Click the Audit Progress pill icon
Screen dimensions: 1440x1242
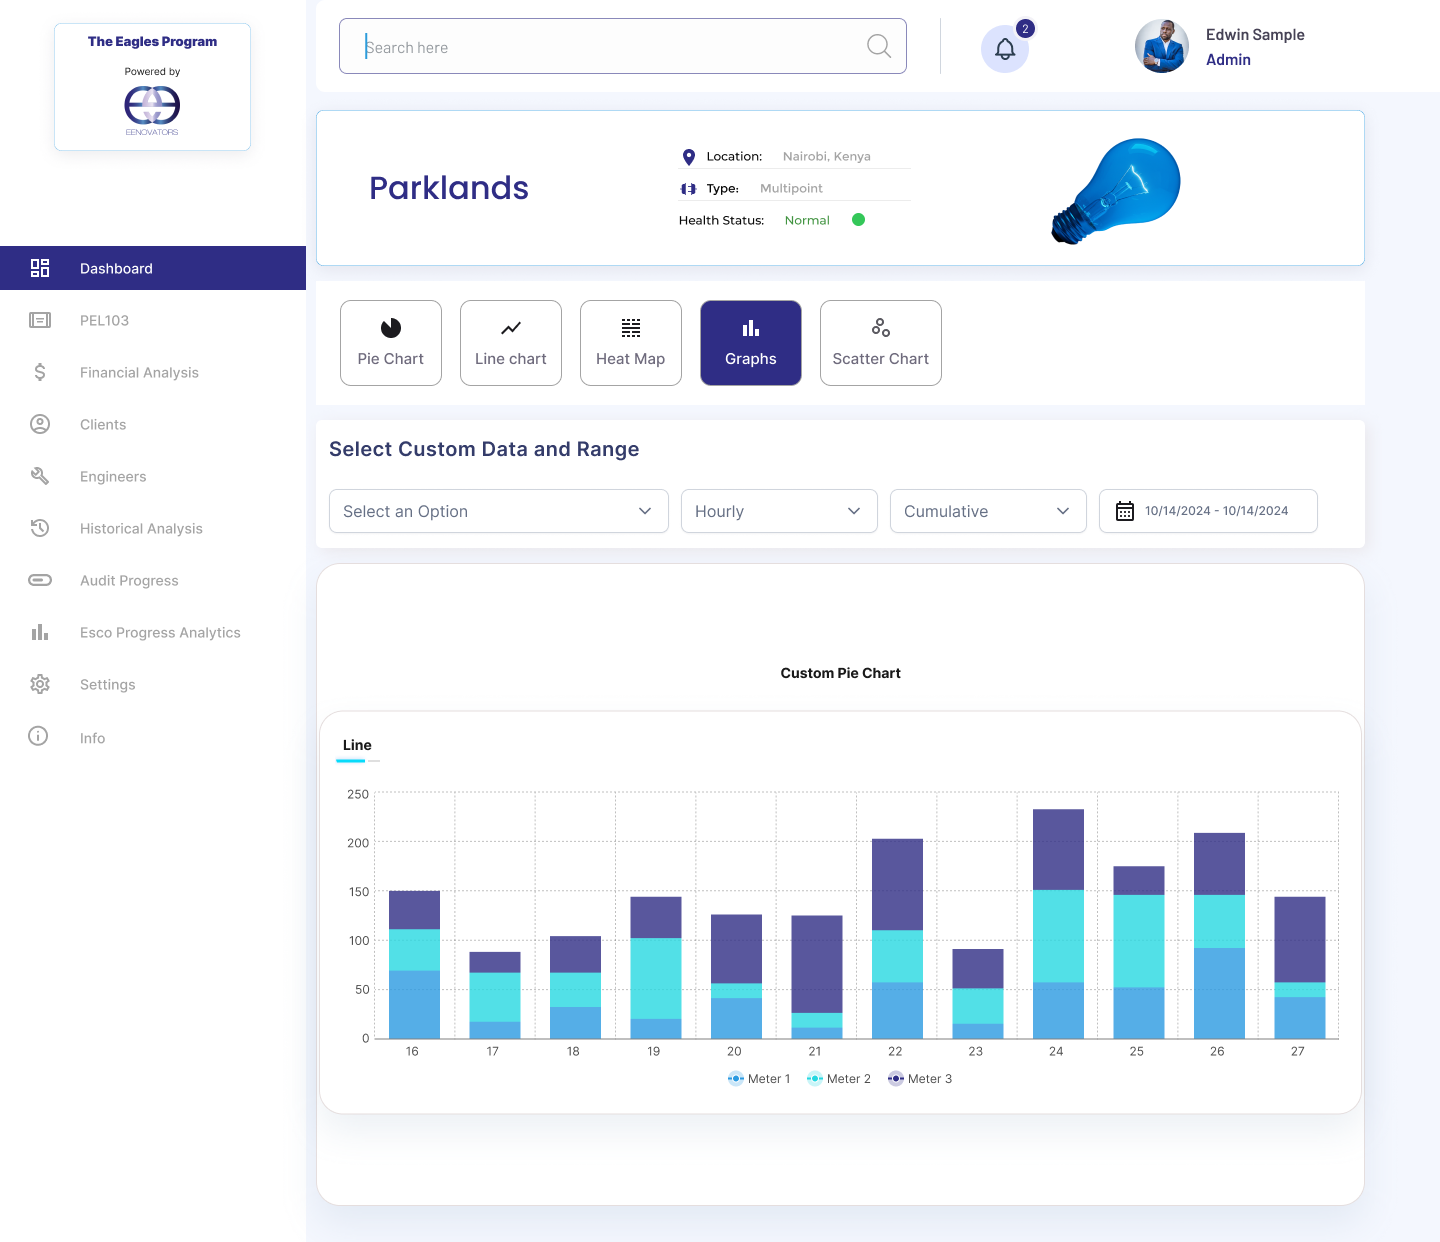[x=40, y=580]
